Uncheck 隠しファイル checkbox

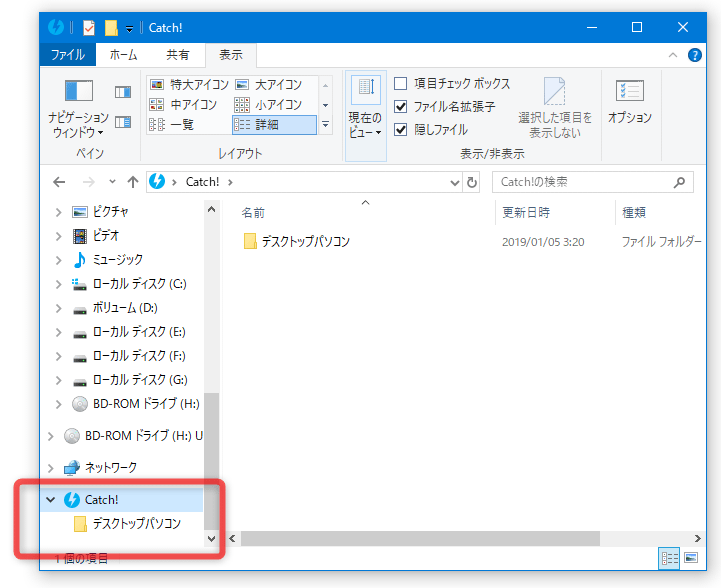[x=401, y=130]
